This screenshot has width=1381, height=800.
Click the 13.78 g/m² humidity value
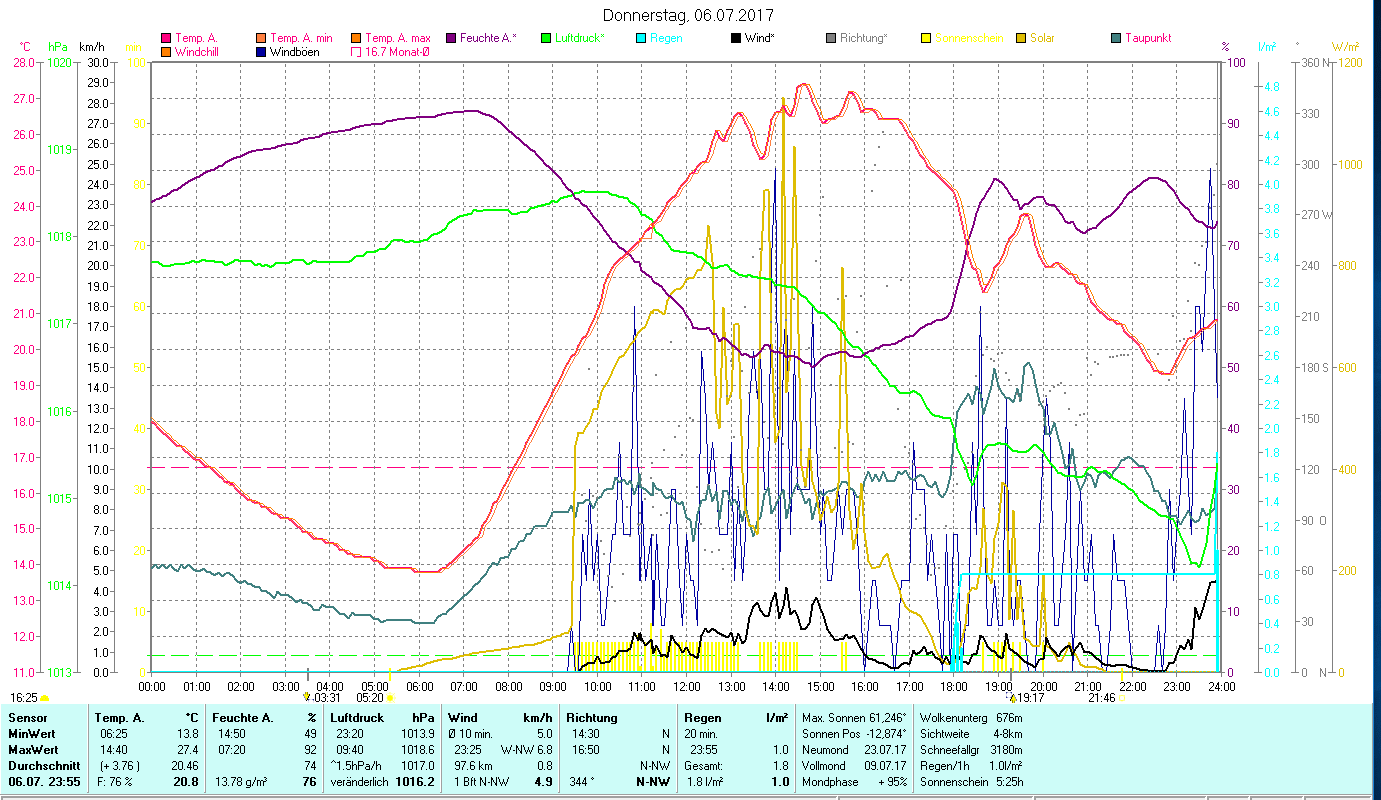(x=241, y=782)
